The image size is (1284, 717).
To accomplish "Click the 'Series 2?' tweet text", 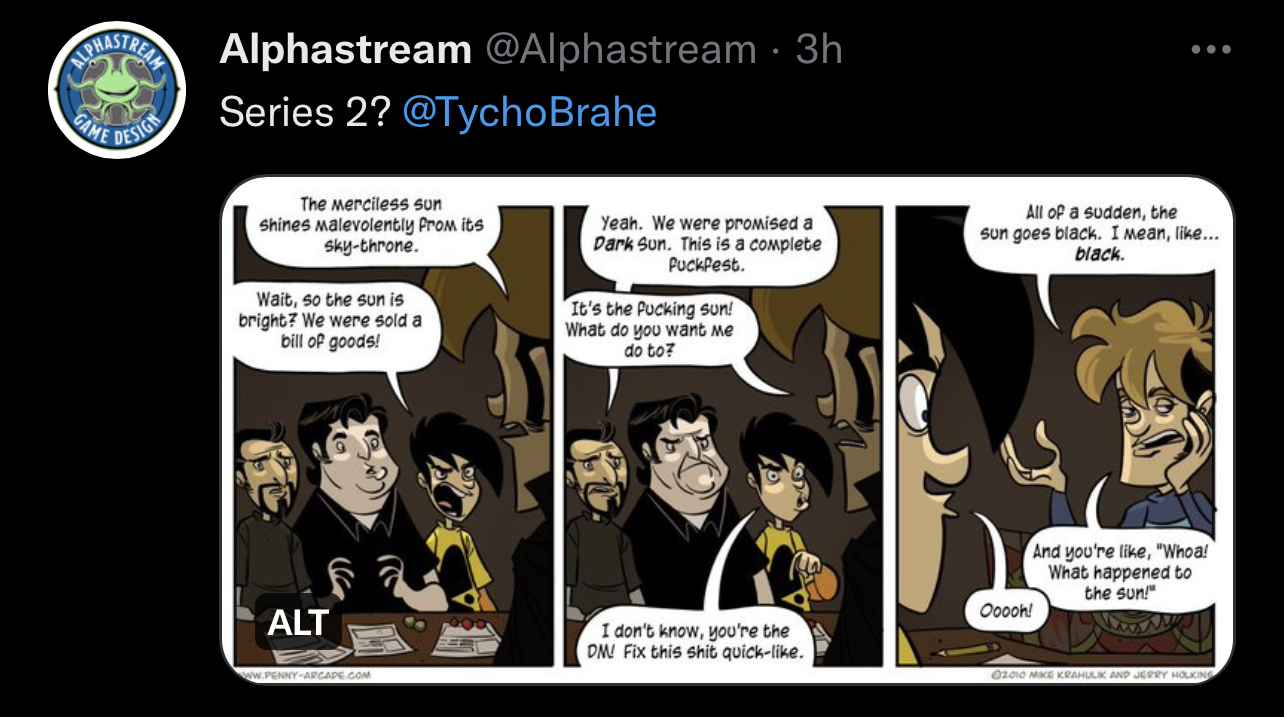I will pos(305,112).
